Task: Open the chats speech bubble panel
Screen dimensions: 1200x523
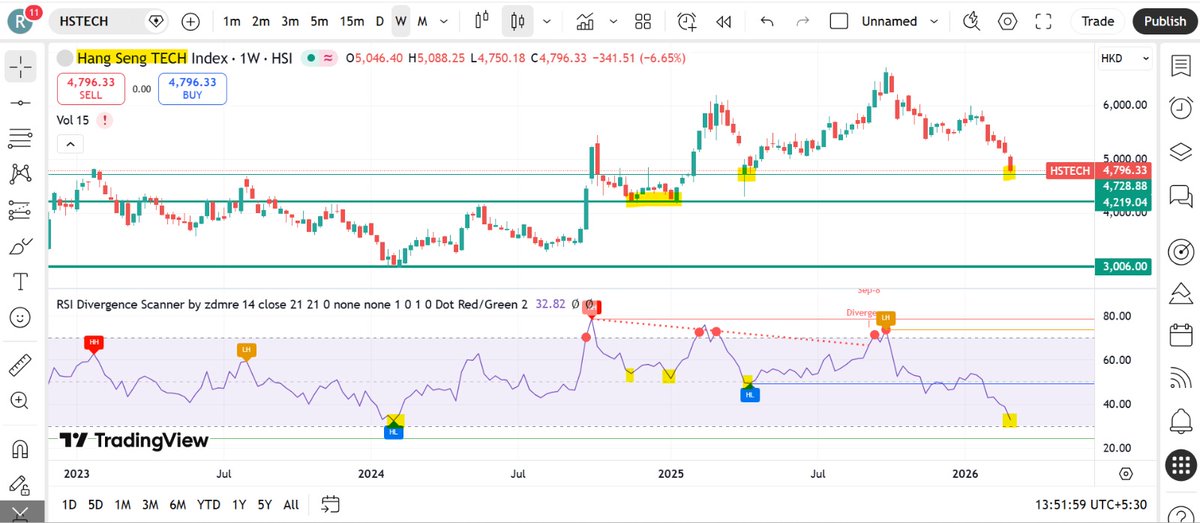Action: [1180, 194]
